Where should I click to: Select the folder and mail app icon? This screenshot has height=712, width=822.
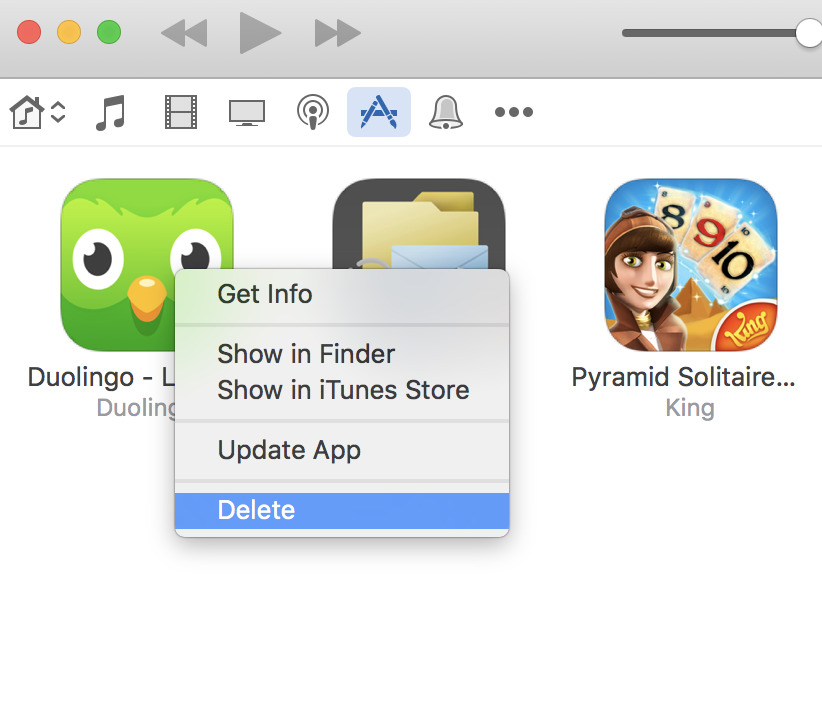coord(419,224)
